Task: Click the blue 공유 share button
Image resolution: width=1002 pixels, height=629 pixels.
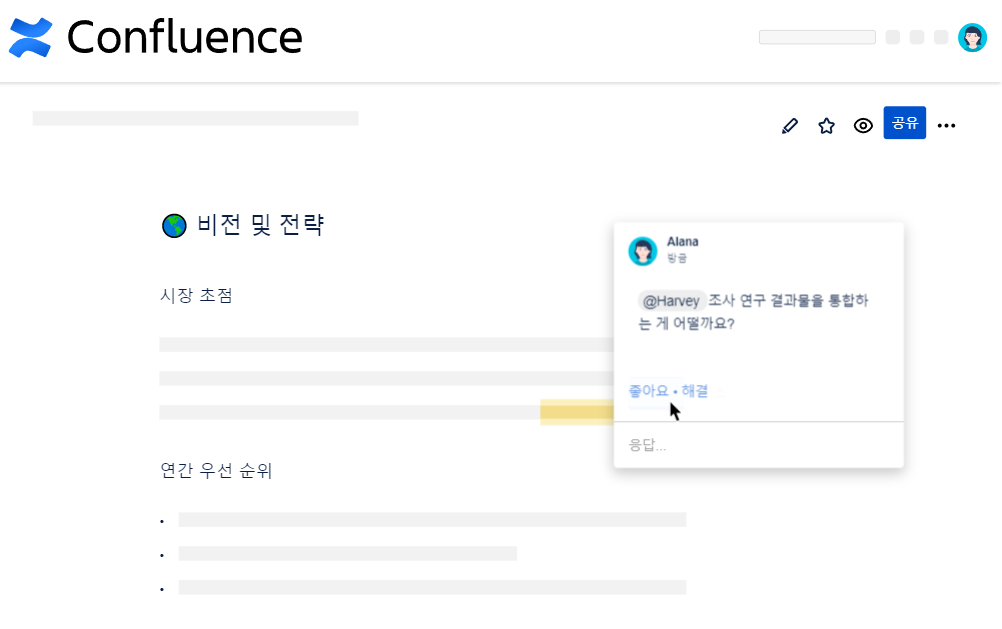Action: tap(904, 123)
